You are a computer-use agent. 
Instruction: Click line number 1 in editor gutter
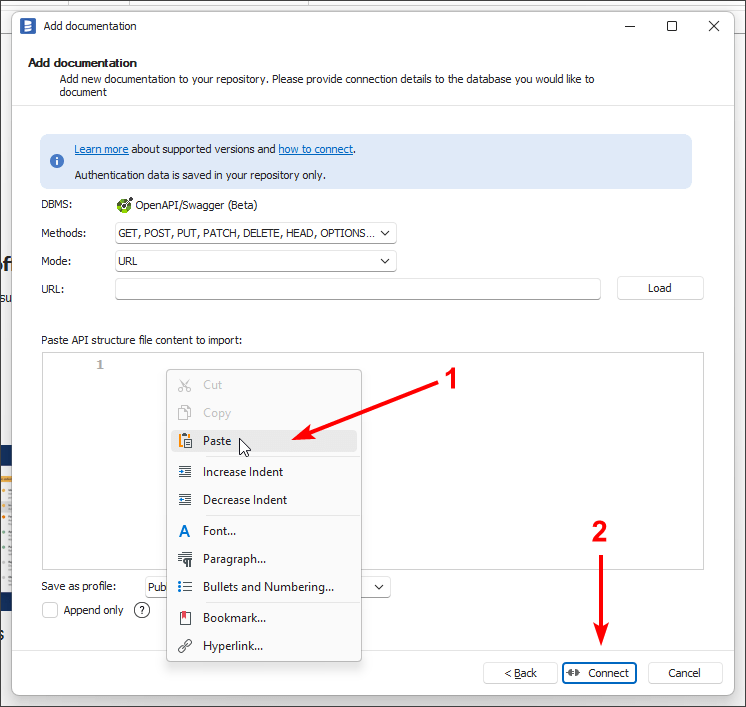coord(100,365)
